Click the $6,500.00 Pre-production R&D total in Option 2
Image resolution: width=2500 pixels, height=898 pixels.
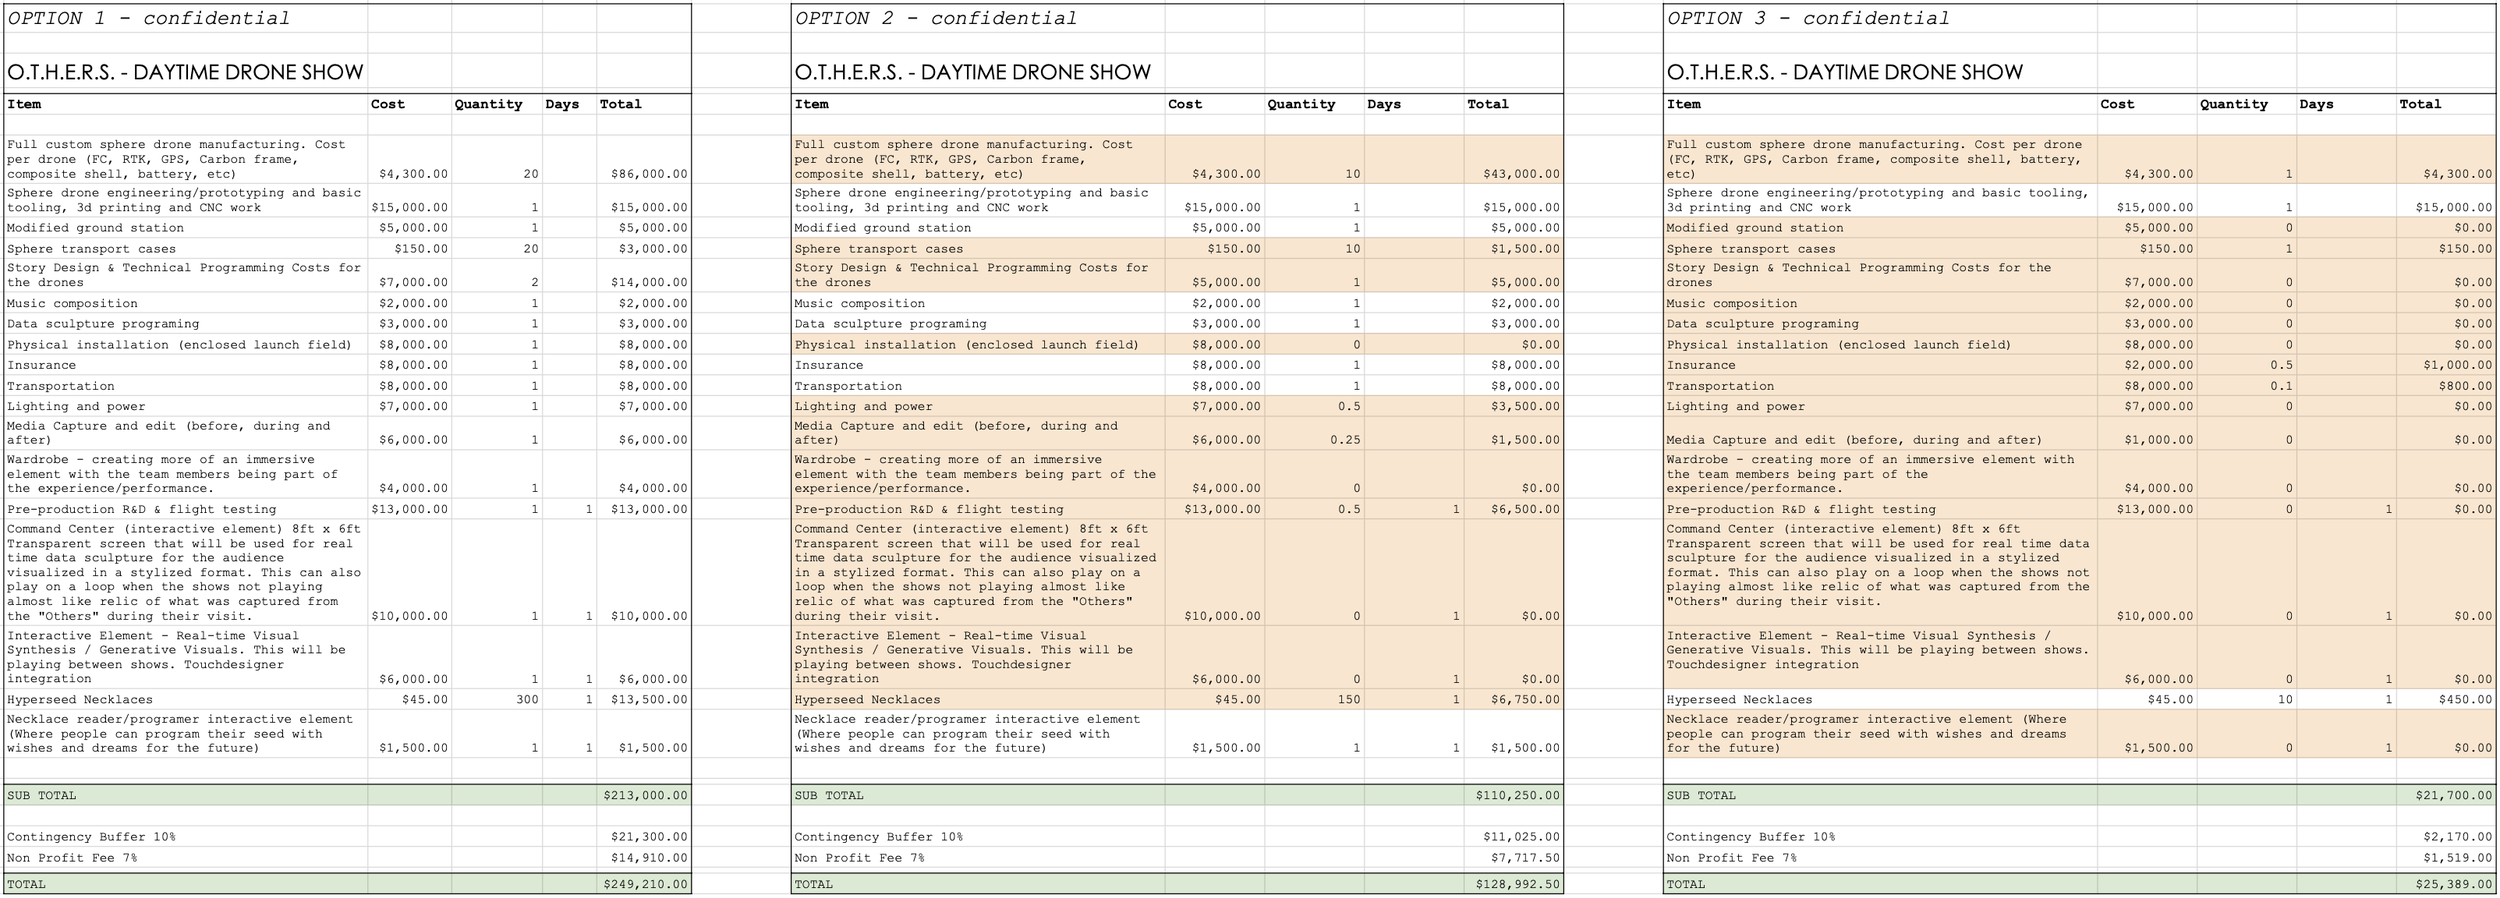[1525, 509]
